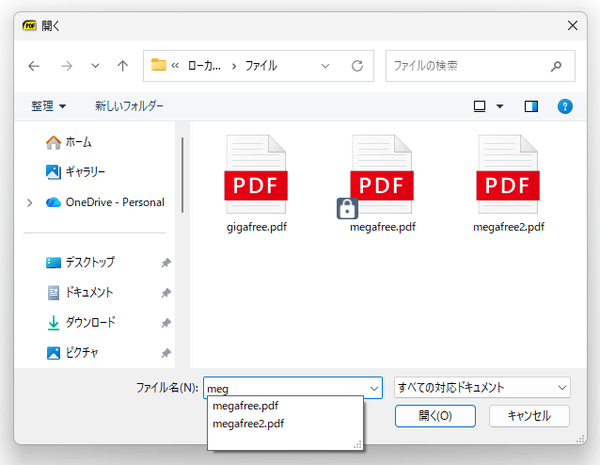Open ピクチャ quick access folder
This screenshot has width=600, height=465.
72,352
